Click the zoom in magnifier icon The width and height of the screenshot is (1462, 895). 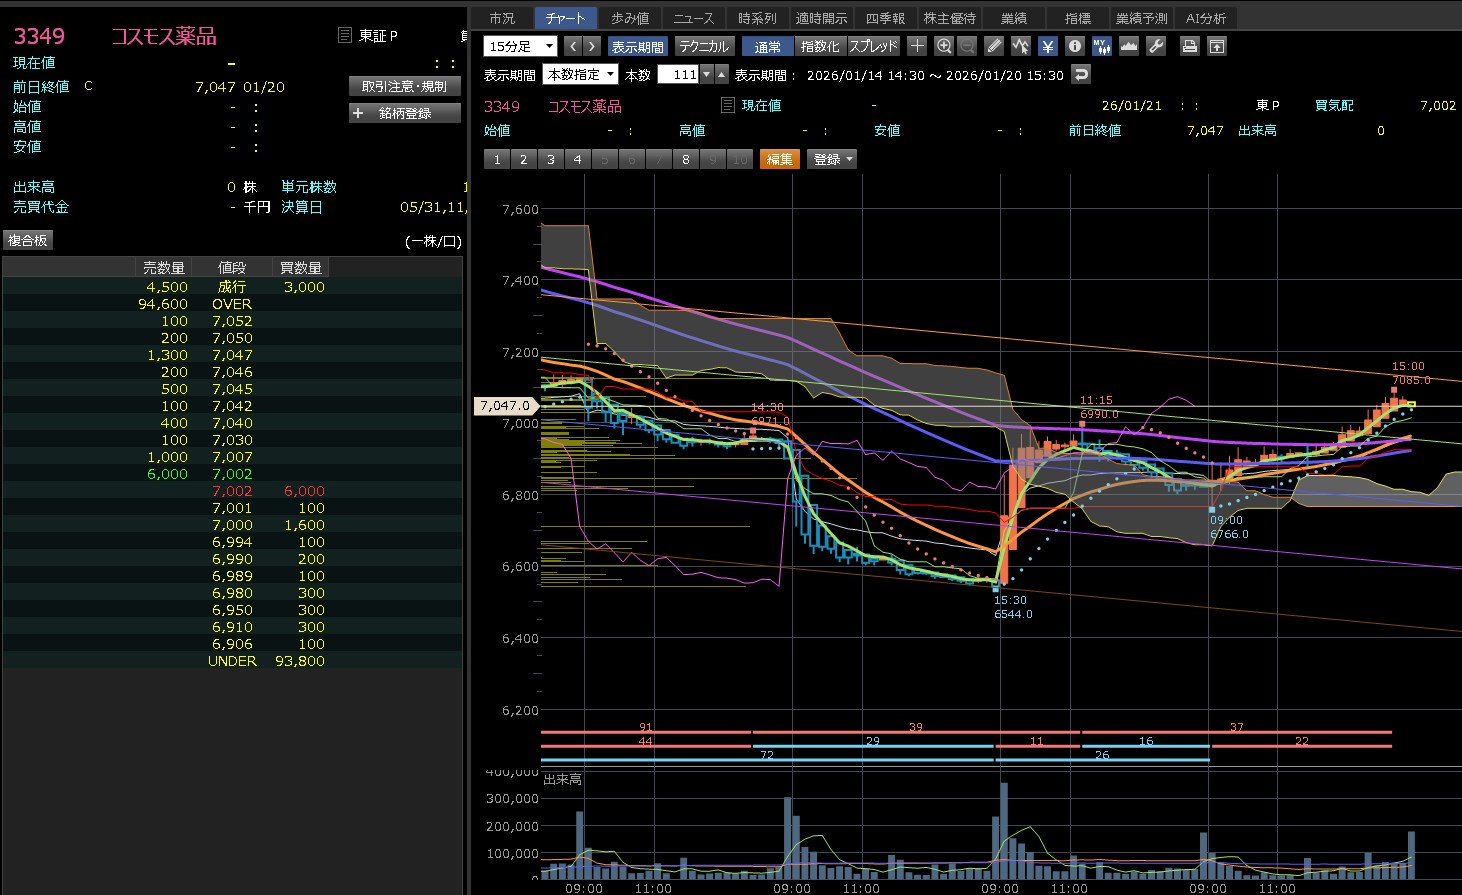click(x=944, y=46)
